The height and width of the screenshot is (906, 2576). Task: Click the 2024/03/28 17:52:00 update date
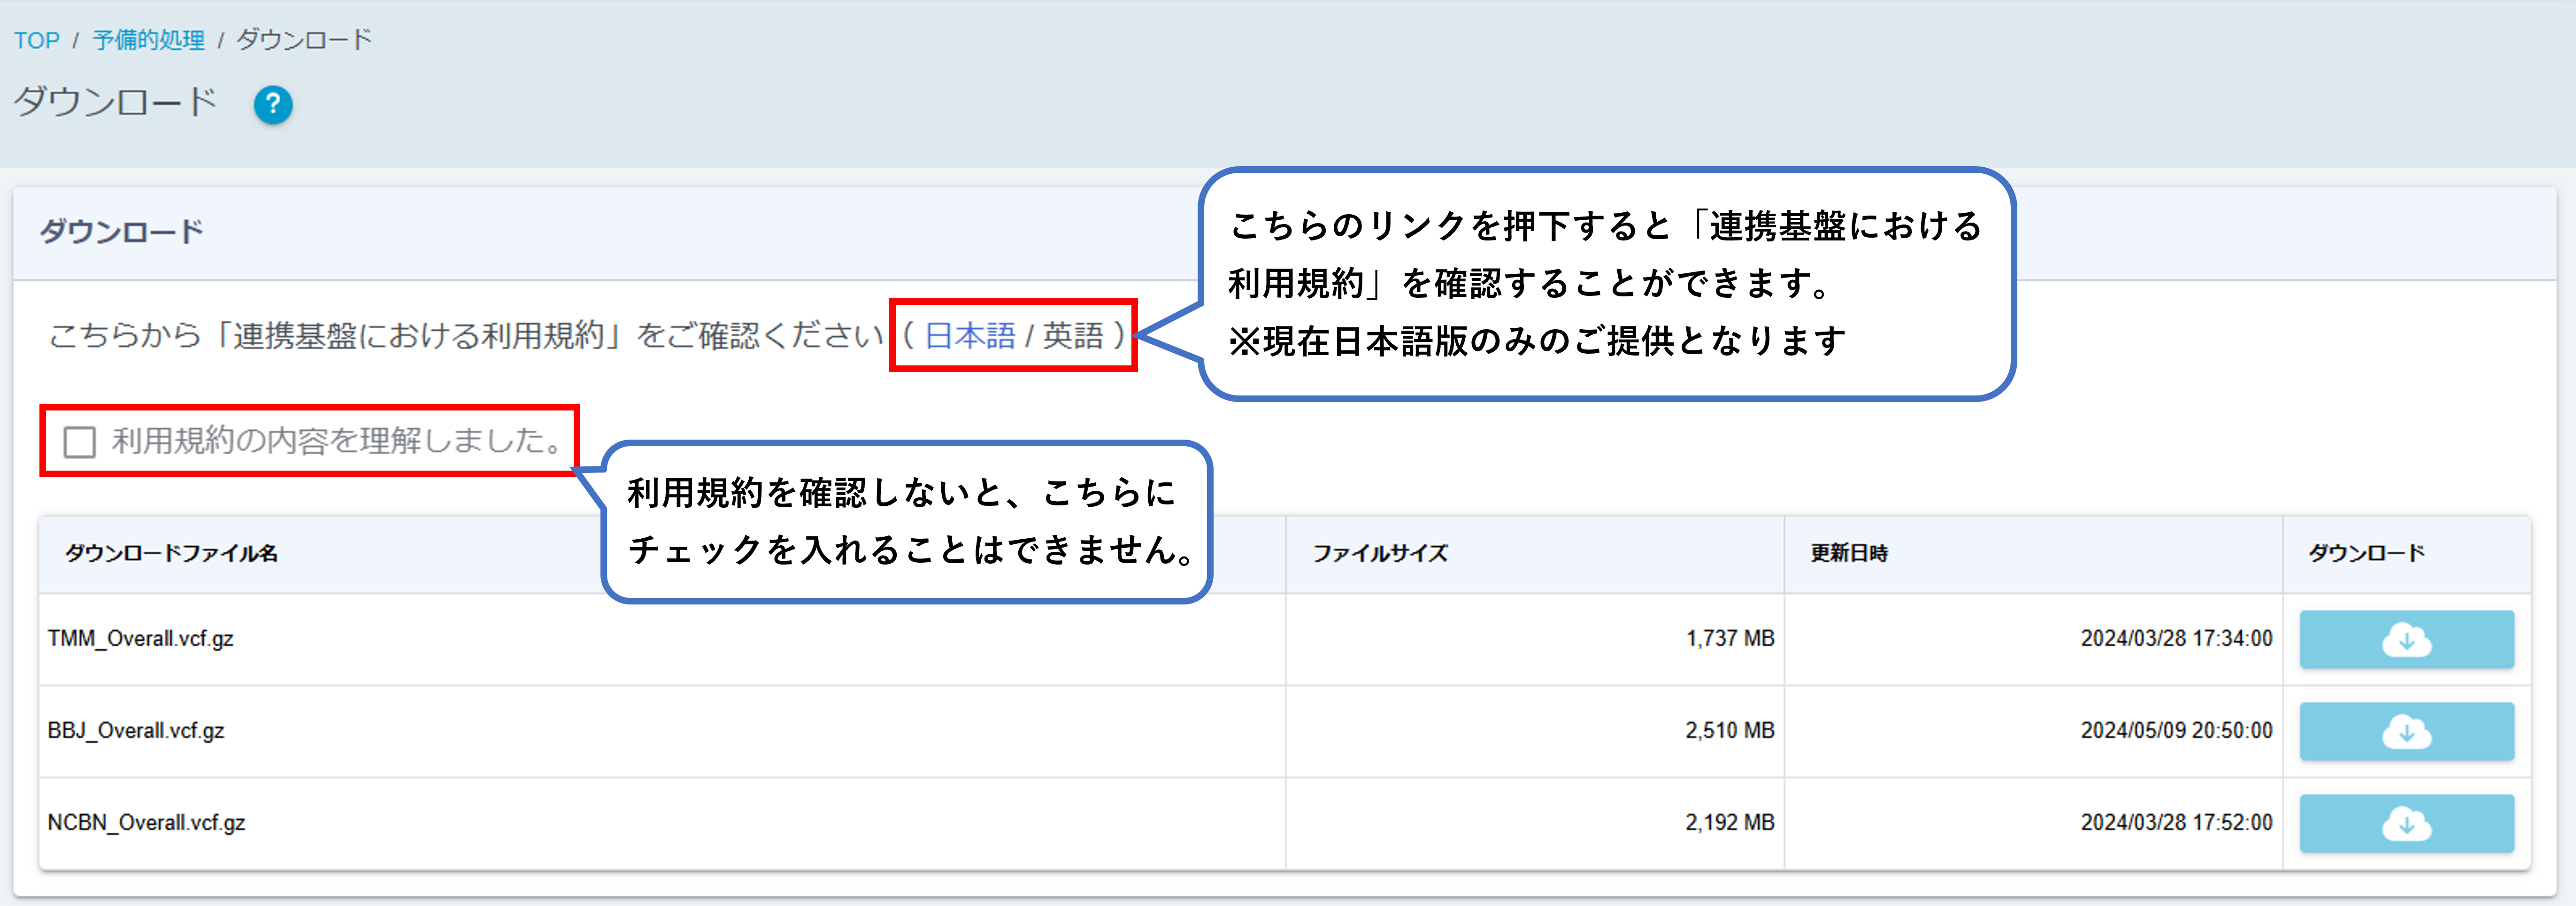pos(2176,822)
